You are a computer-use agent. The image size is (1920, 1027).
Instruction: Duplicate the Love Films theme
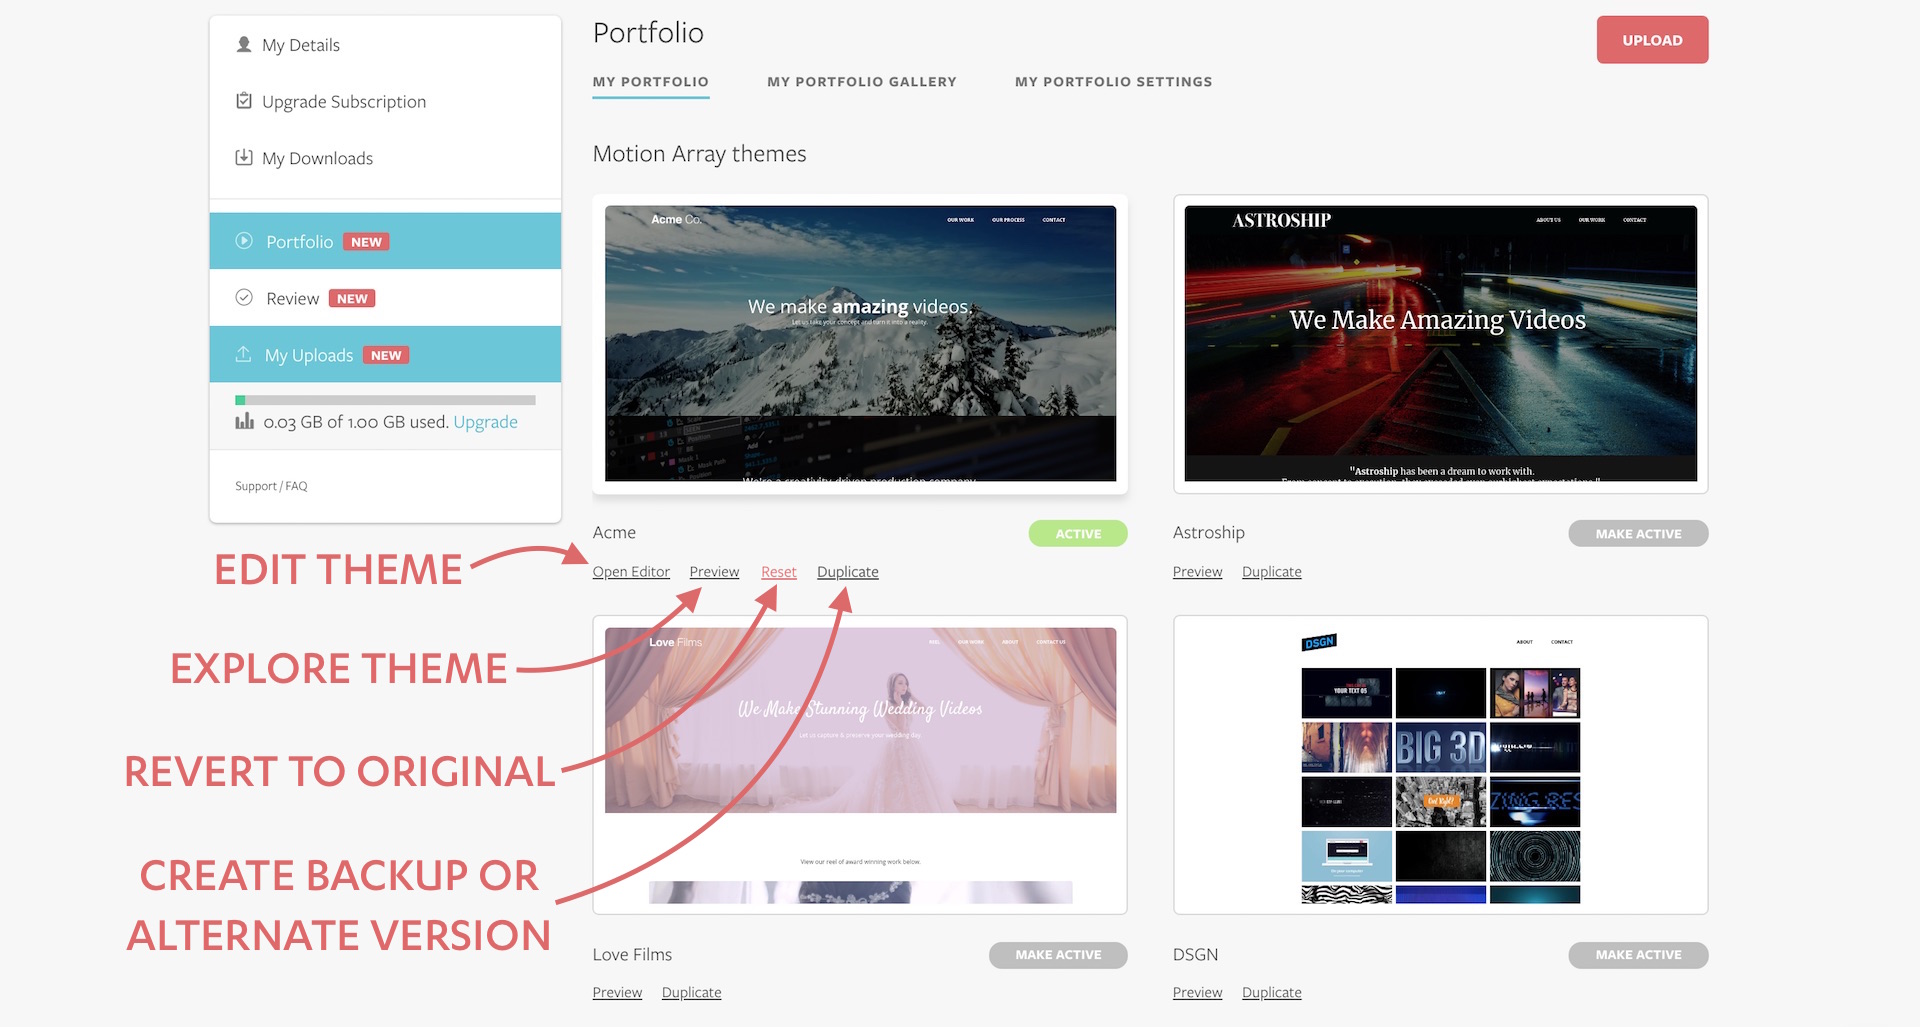pyautogui.click(x=691, y=993)
